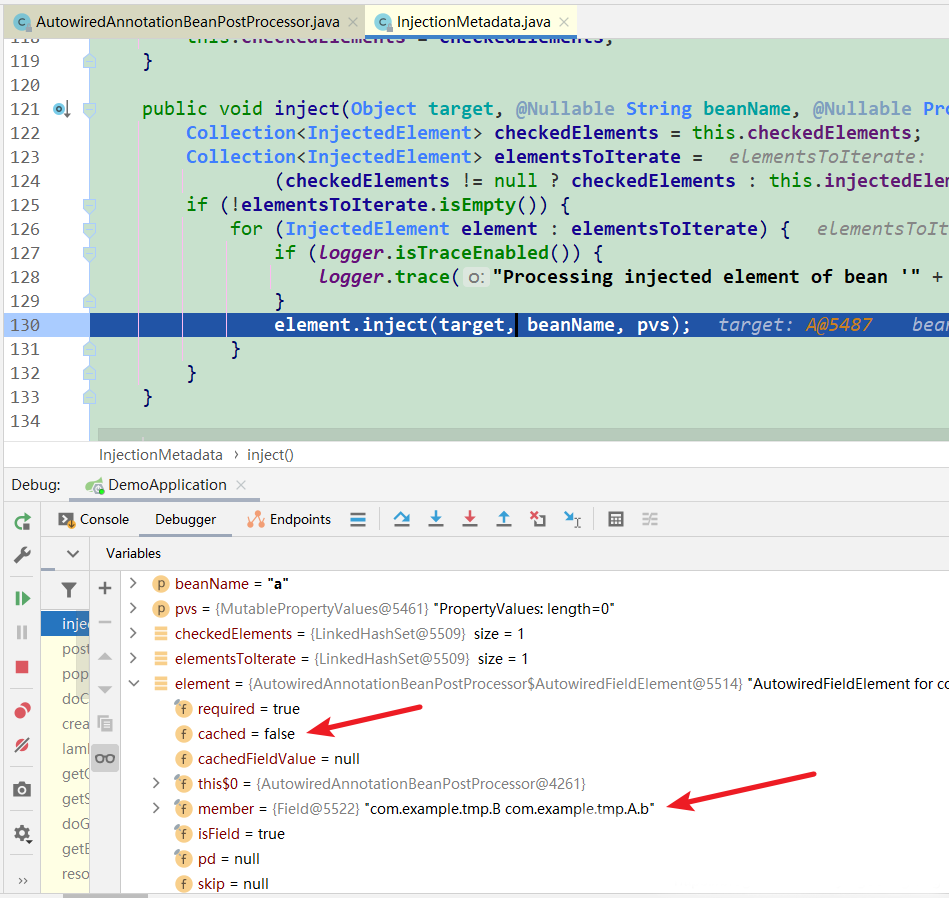Screen dimensions: 949x898
Task: Click the Step Over debugger icon
Action: pos(401,519)
